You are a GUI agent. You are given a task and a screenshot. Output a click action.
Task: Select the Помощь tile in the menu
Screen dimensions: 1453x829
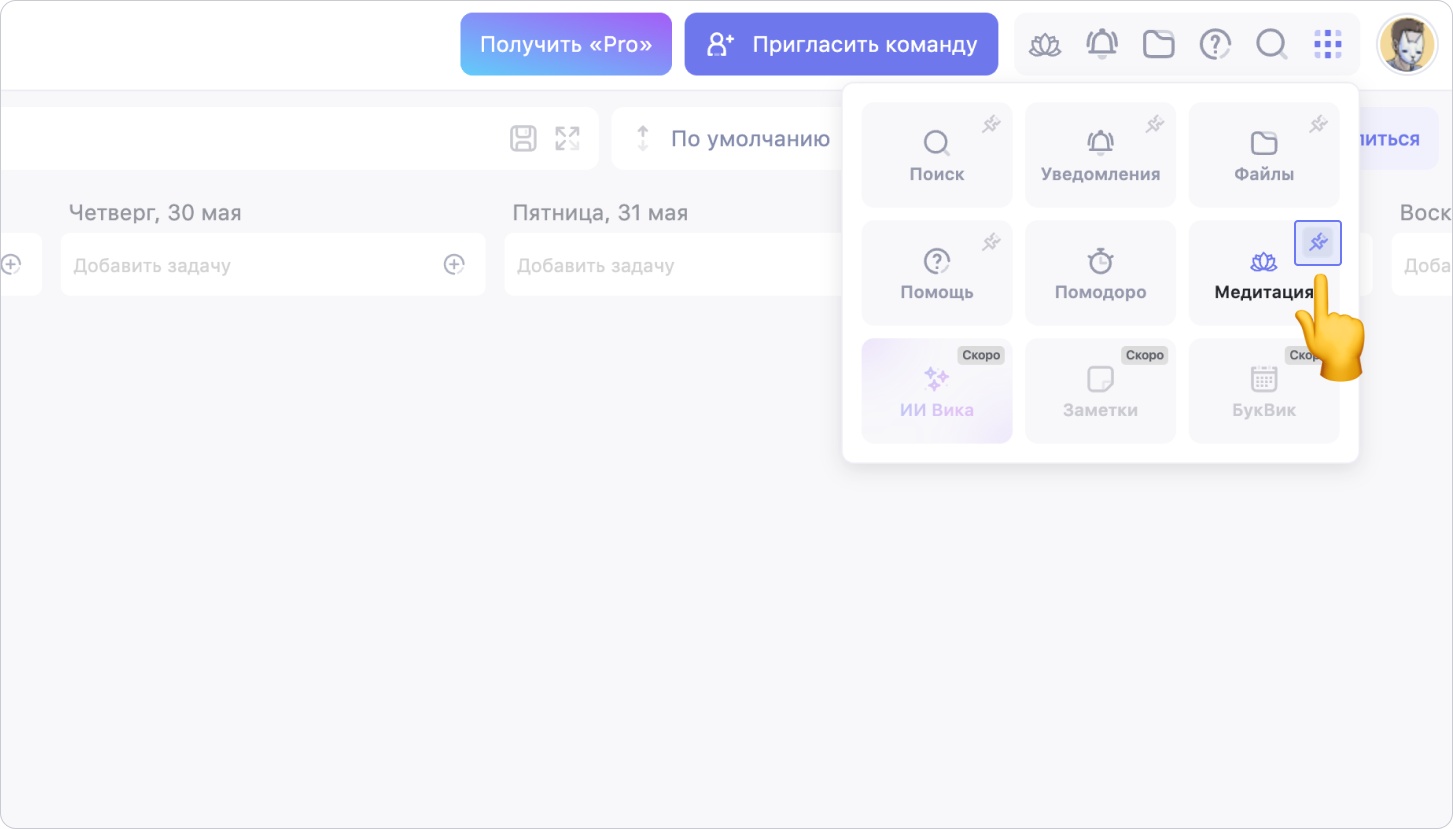tap(936, 274)
